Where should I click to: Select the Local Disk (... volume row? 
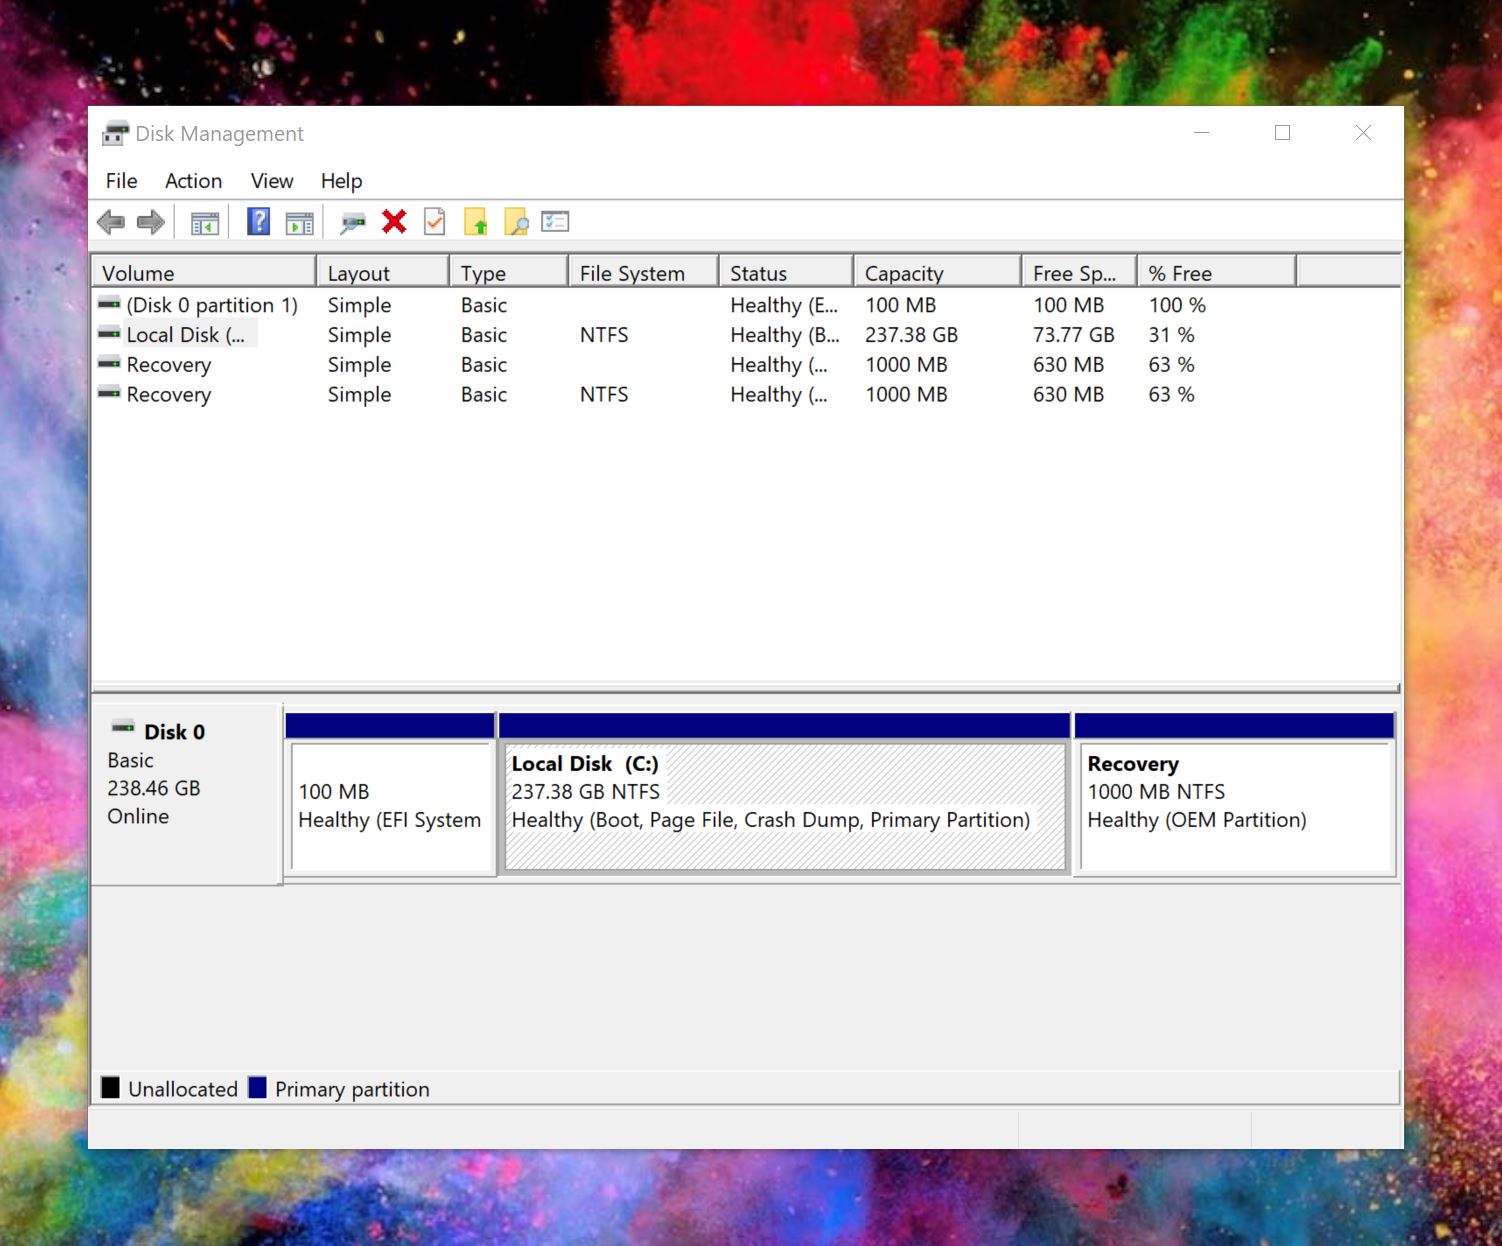pos(745,335)
